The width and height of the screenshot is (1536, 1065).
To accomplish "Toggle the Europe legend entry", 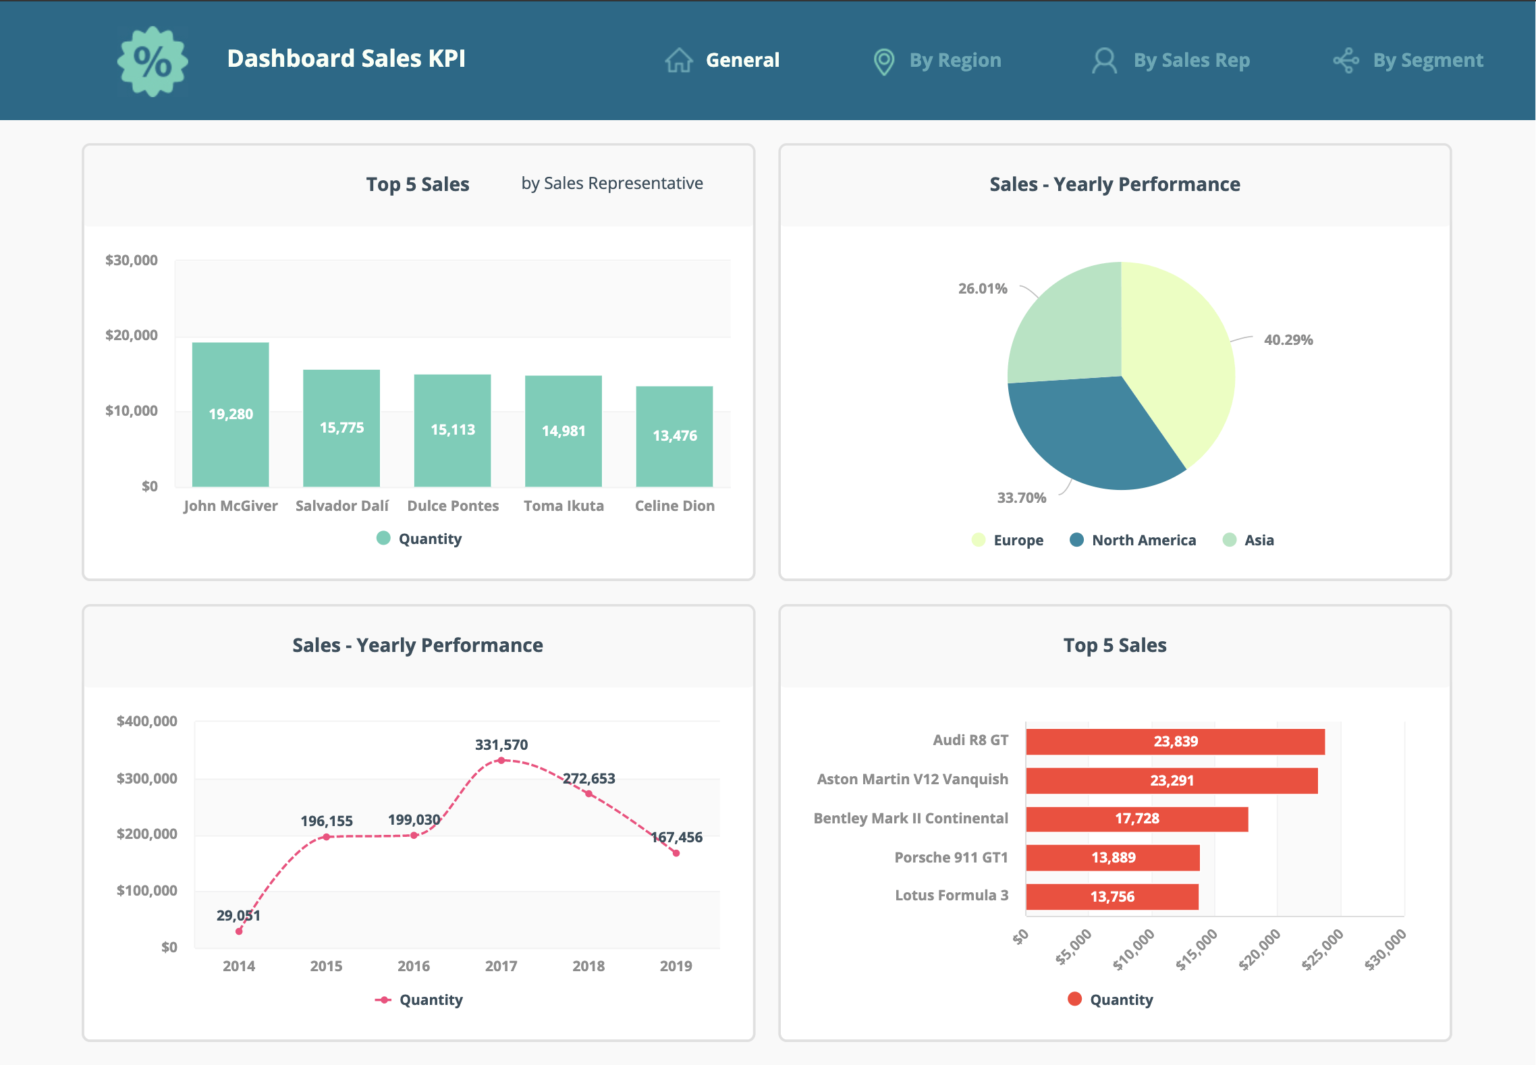I will click(1008, 540).
